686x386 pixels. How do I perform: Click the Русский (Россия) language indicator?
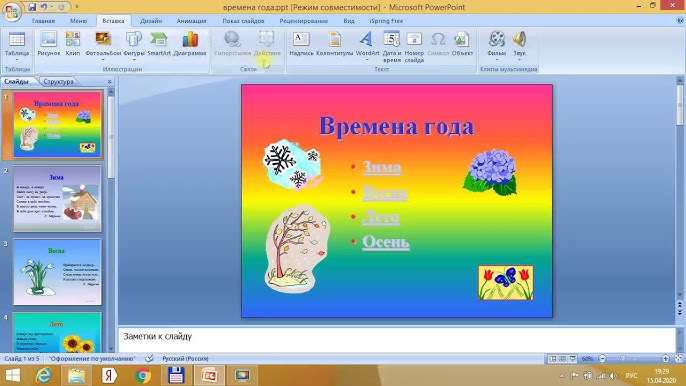tap(185, 358)
